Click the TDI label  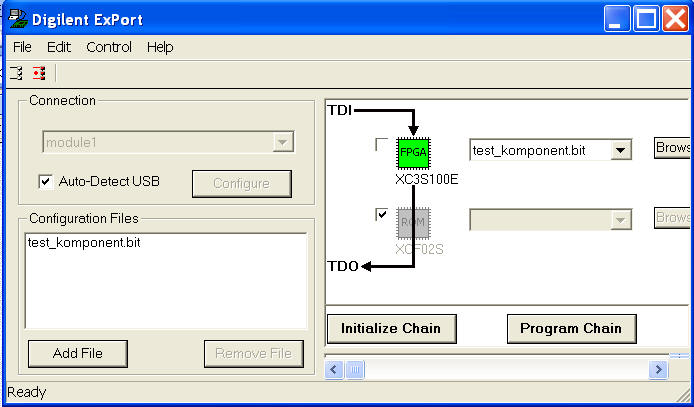(x=339, y=110)
